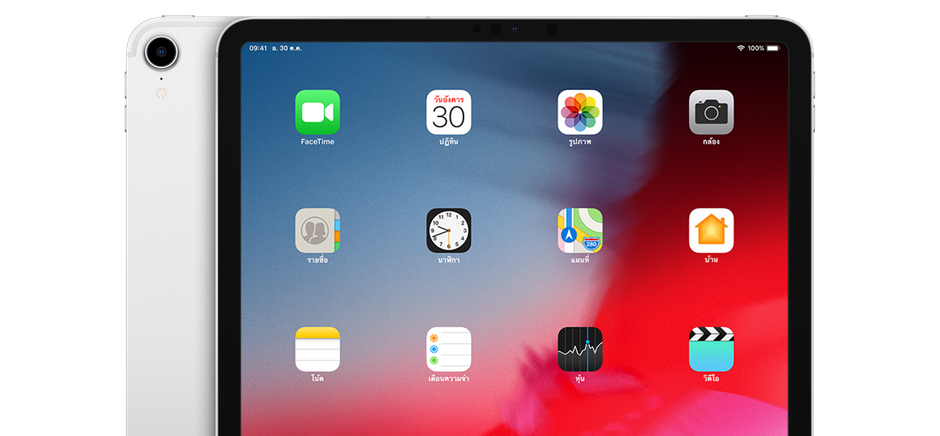This screenshot has width=940, height=436.
Task: Tap the บ้าน label under Home
Action: pyautogui.click(x=711, y=260)
